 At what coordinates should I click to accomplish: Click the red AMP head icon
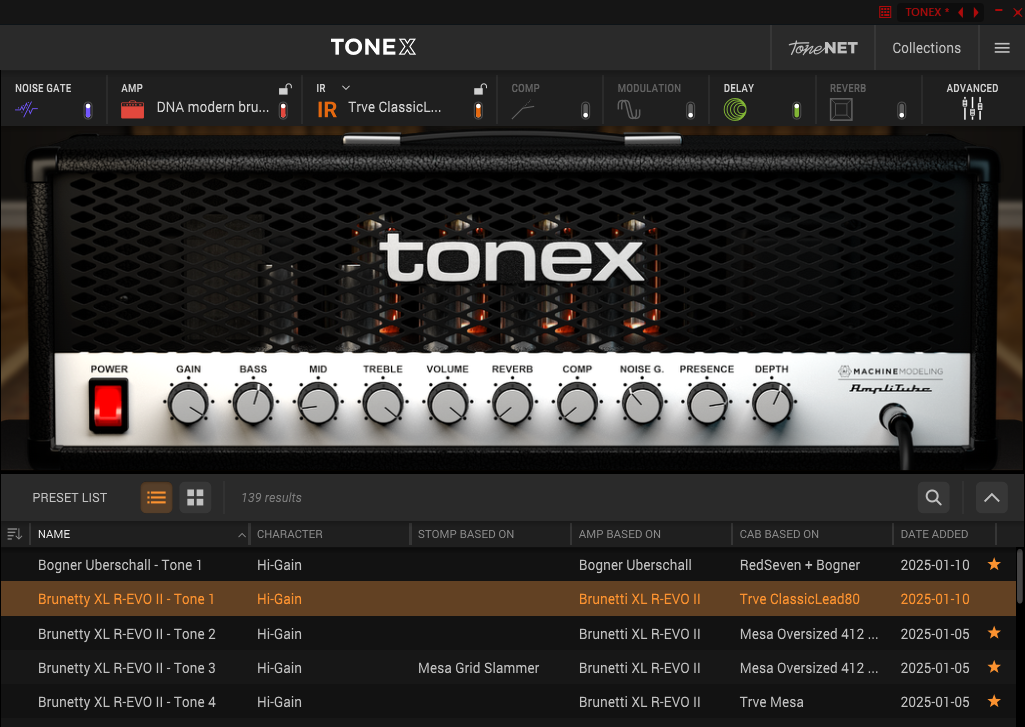tap(132, 109)
